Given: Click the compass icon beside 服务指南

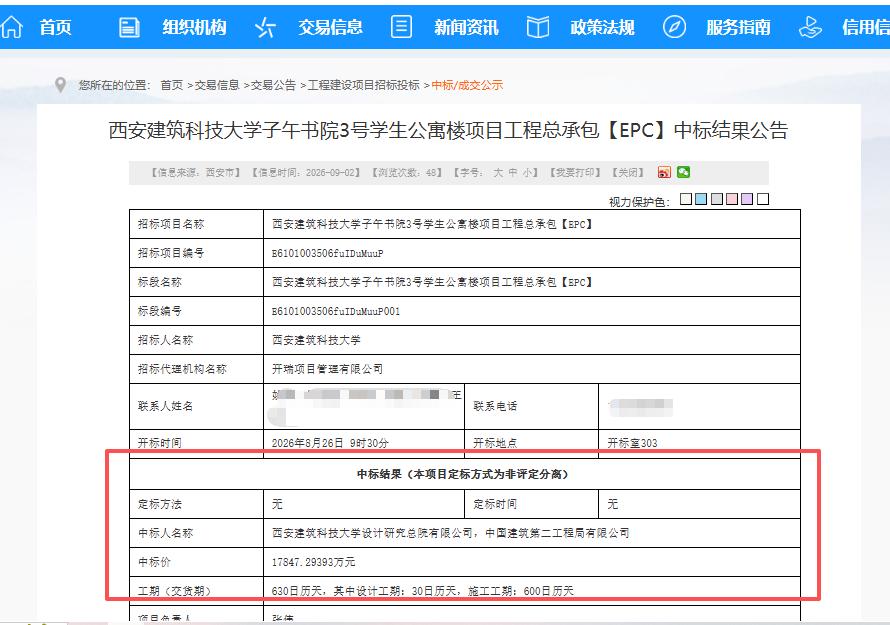Looking at the screenshot, I should 674,27.
